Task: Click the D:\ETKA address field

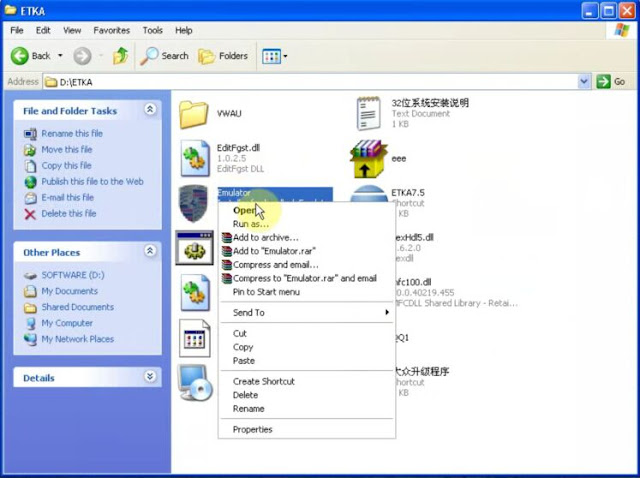Action: (310, 82)
